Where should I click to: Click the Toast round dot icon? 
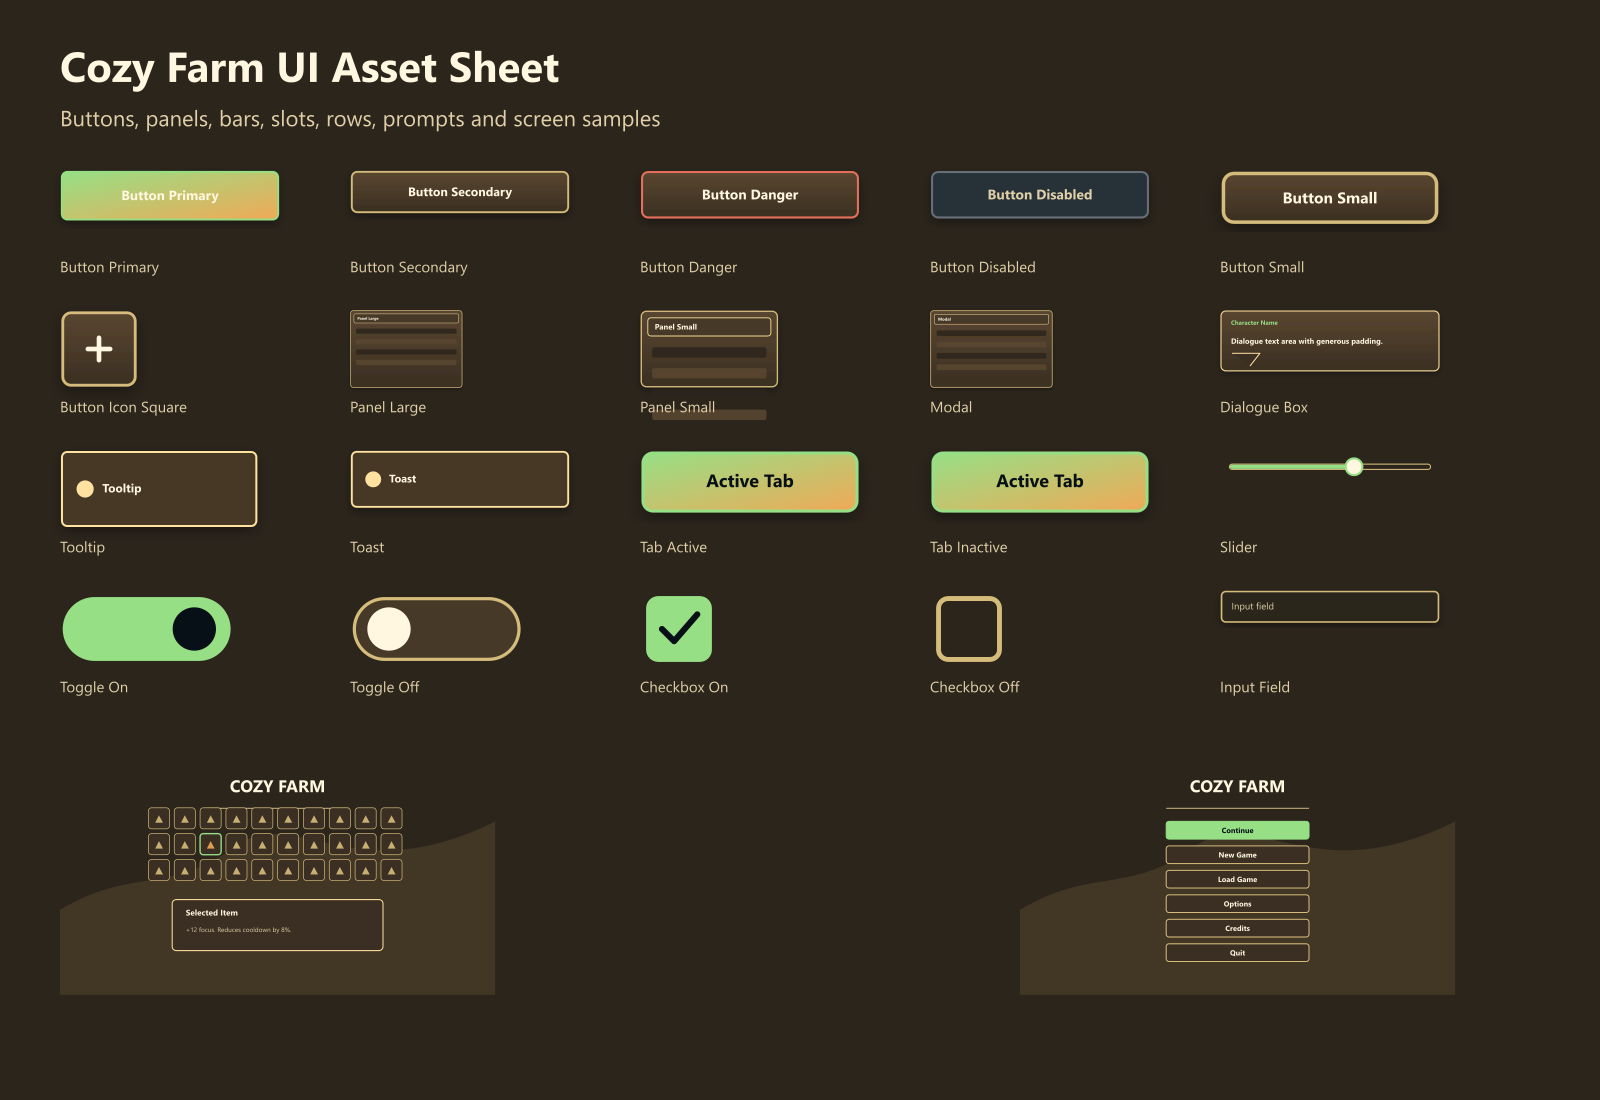tap(373, 479)
